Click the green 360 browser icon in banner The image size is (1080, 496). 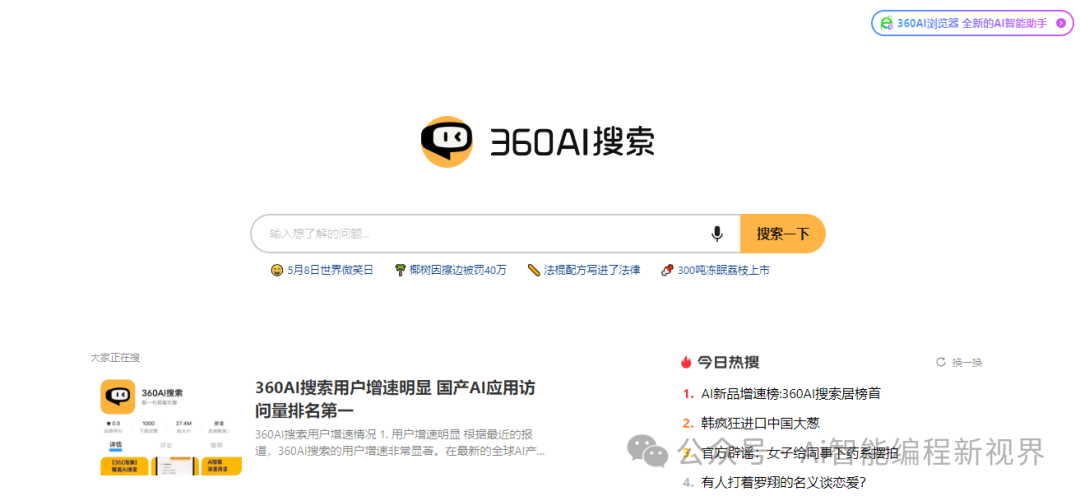tap(887, 23)
